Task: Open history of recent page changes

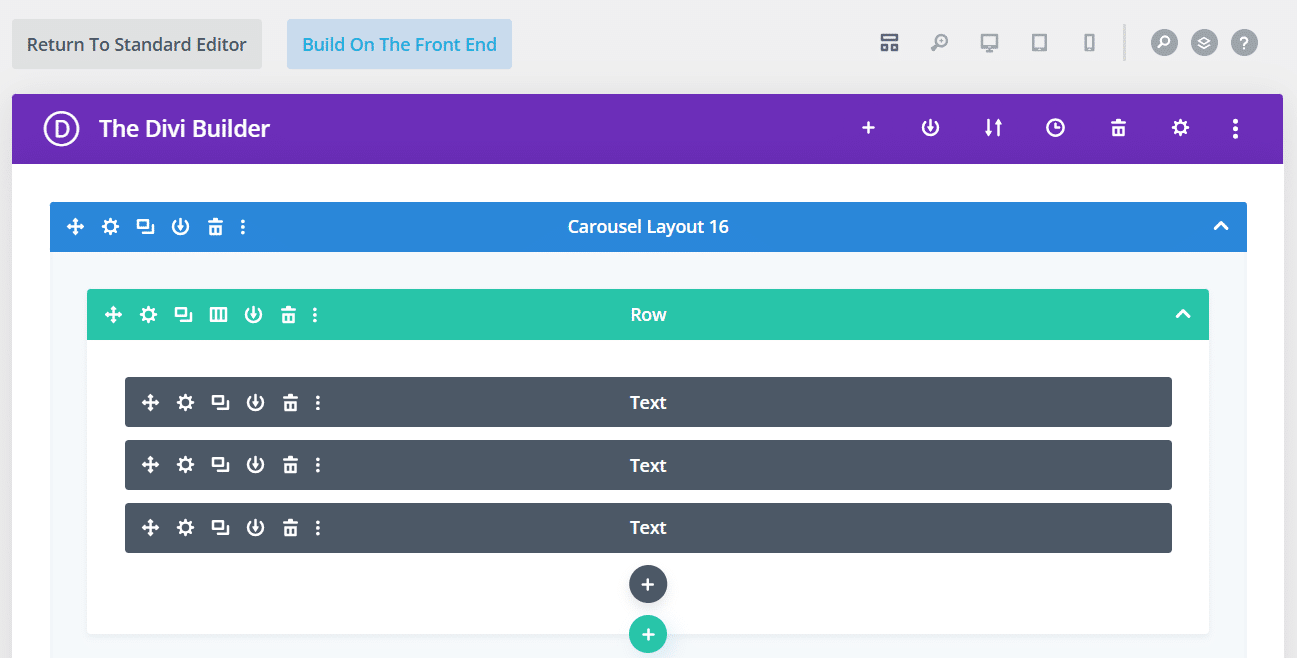Action: point(1055,128)
